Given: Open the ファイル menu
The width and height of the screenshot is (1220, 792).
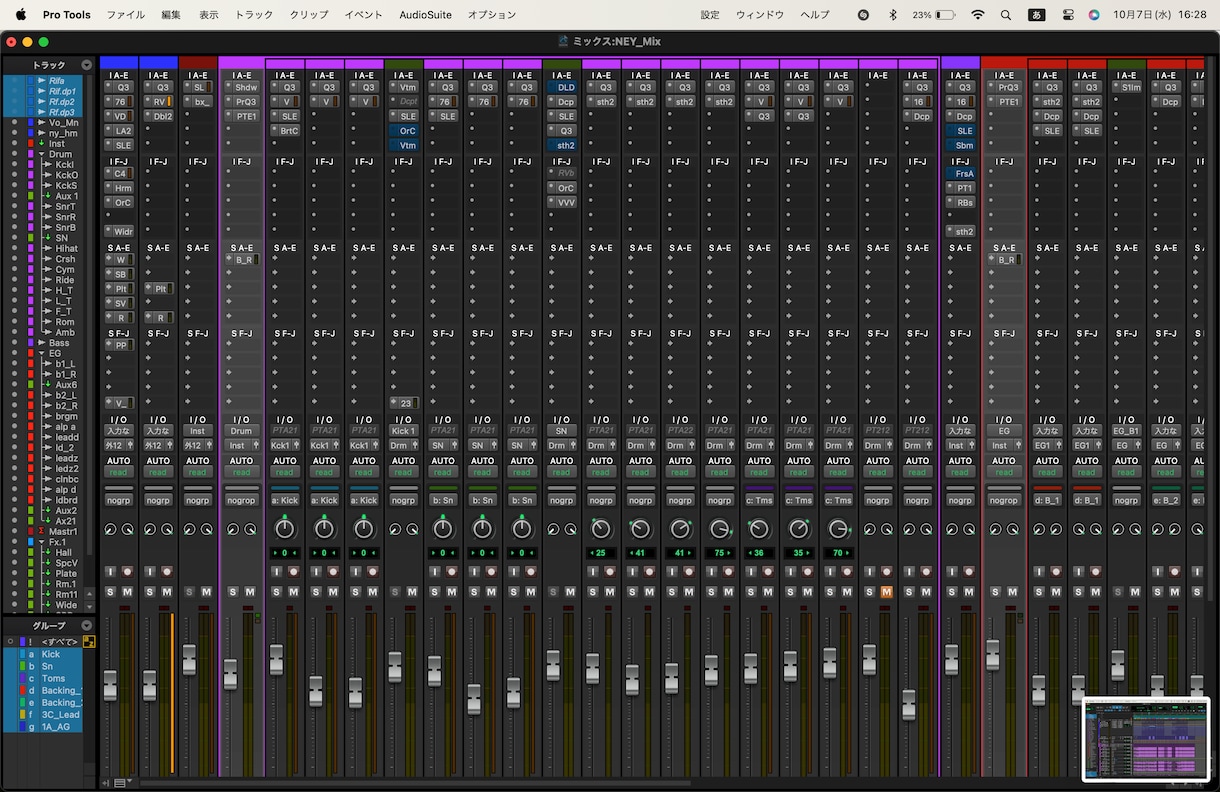Looking at the screenshot, I should 125,15.
